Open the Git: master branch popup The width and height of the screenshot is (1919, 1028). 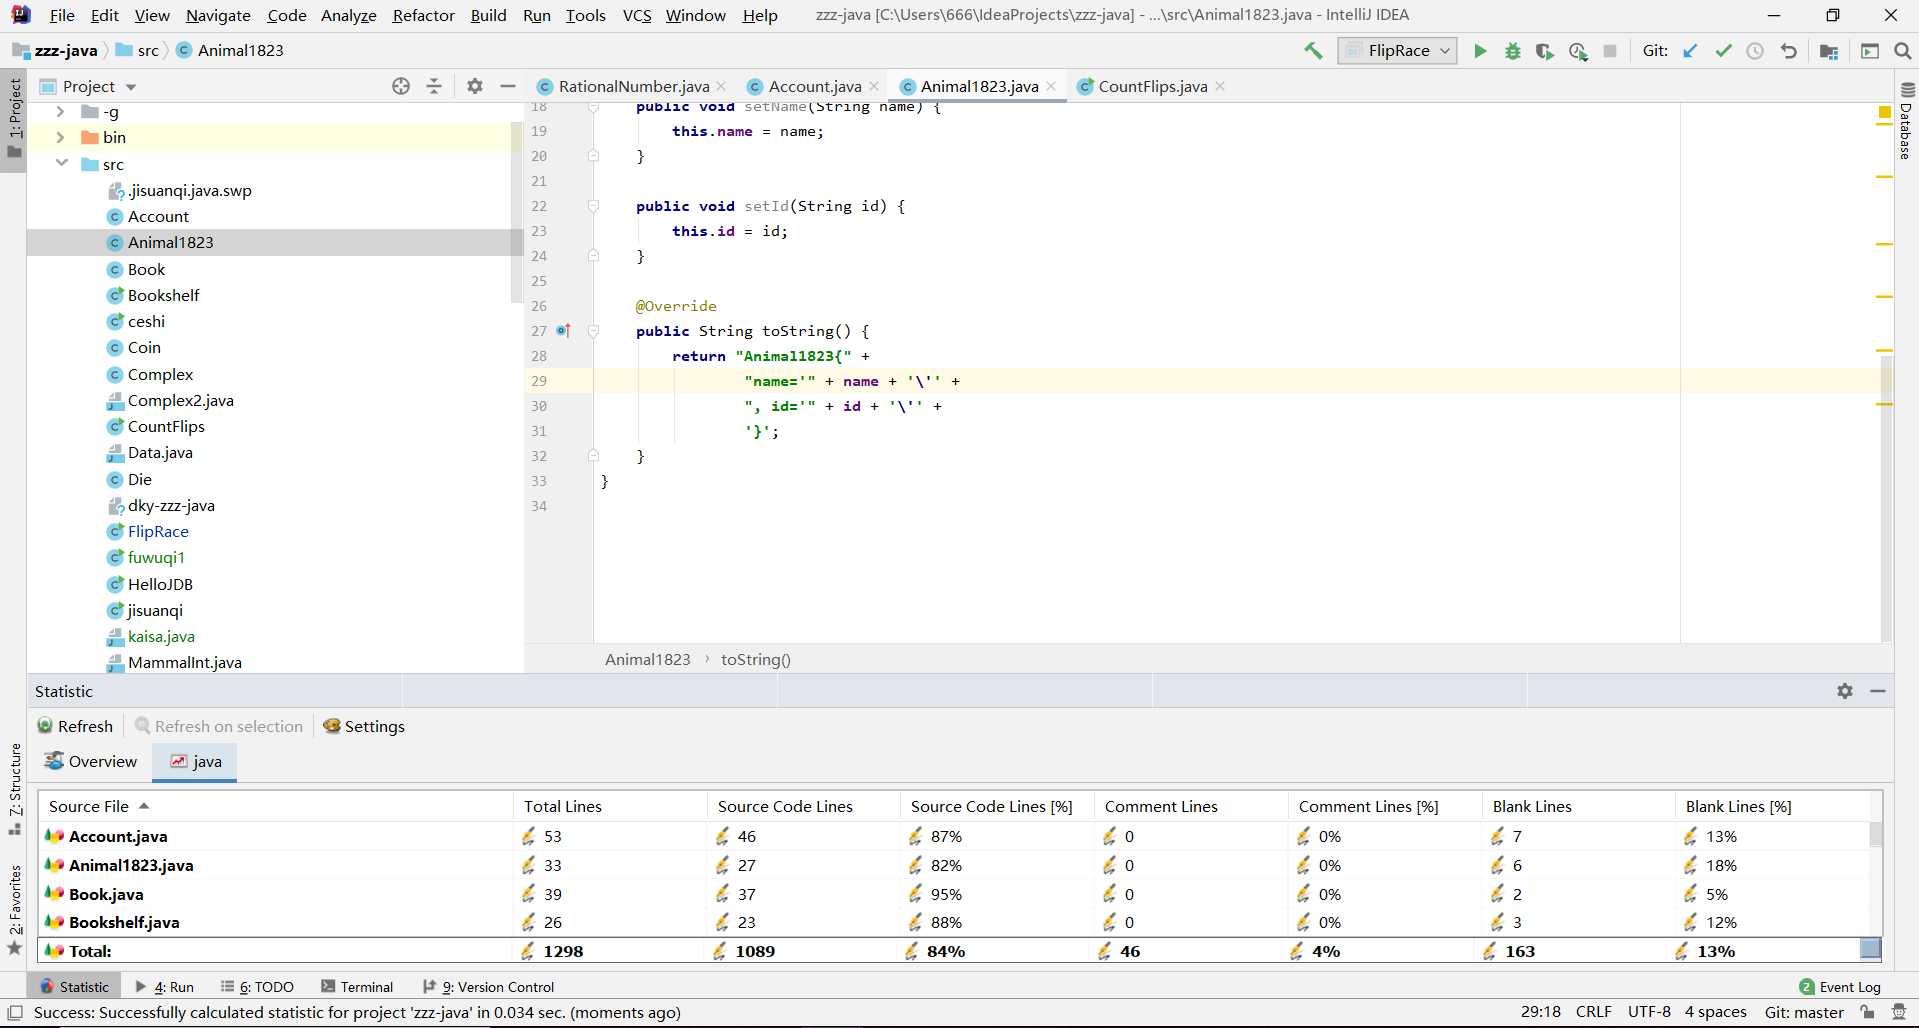point(1804,1012)
